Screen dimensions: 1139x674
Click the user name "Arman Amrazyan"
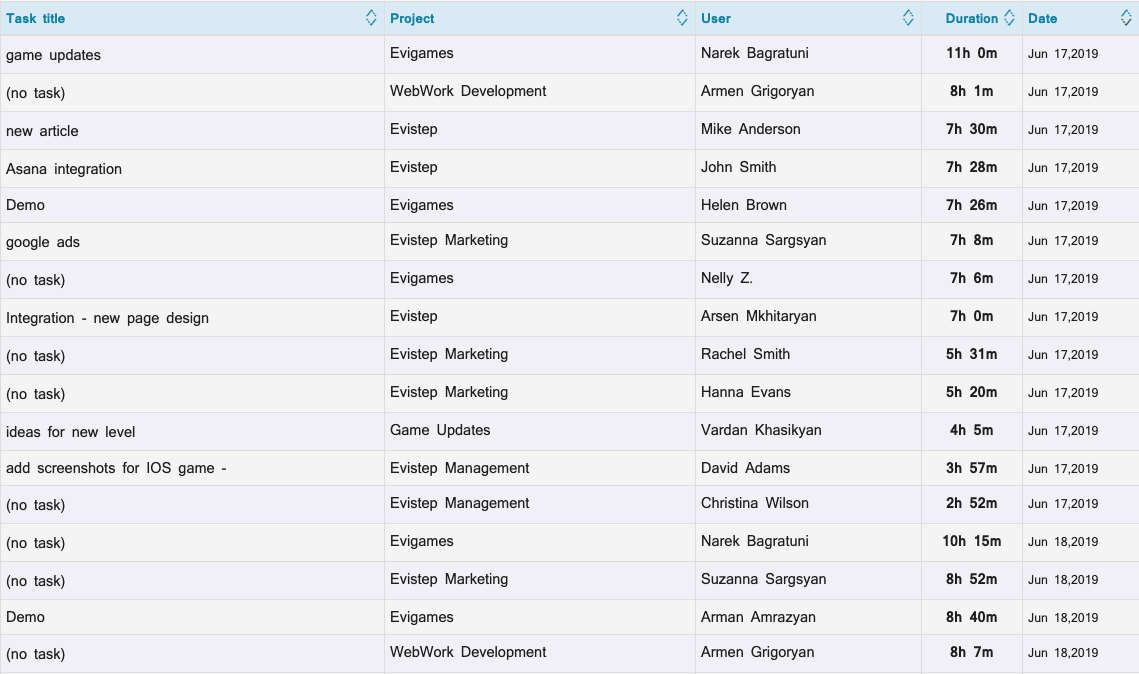click(x=758, y=617)
